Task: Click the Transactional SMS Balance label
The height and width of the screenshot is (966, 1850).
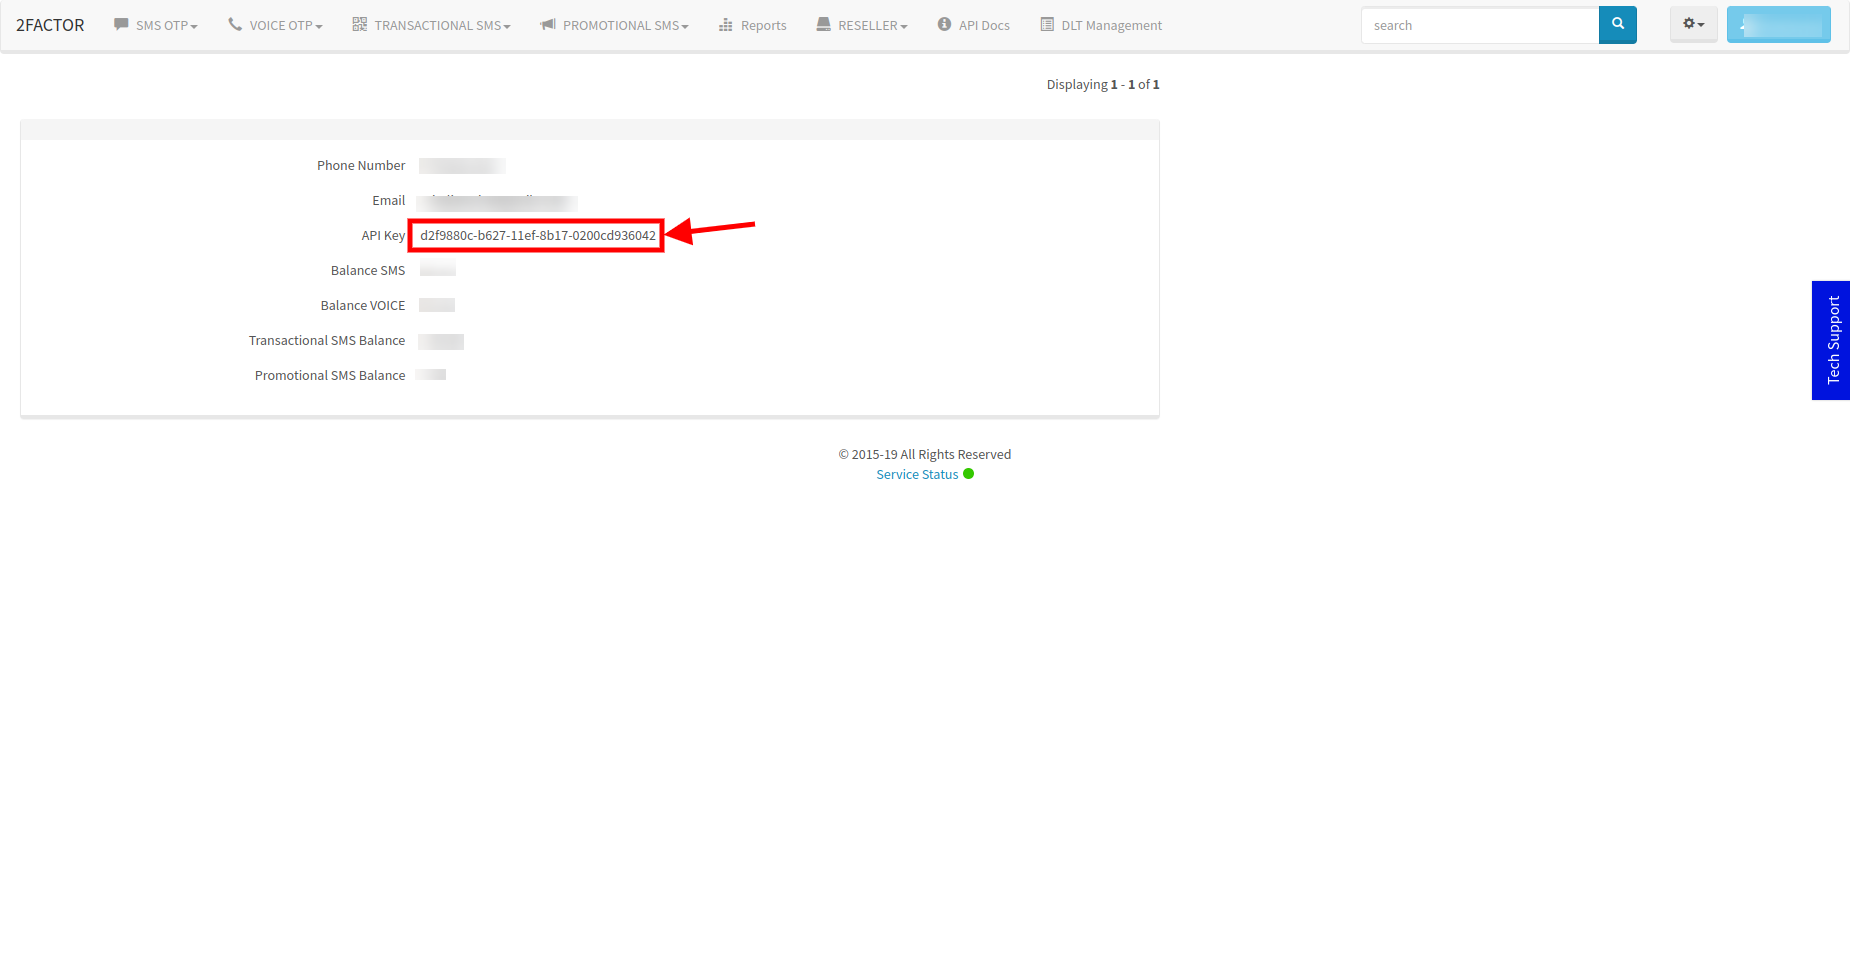Action: point(327,341)
